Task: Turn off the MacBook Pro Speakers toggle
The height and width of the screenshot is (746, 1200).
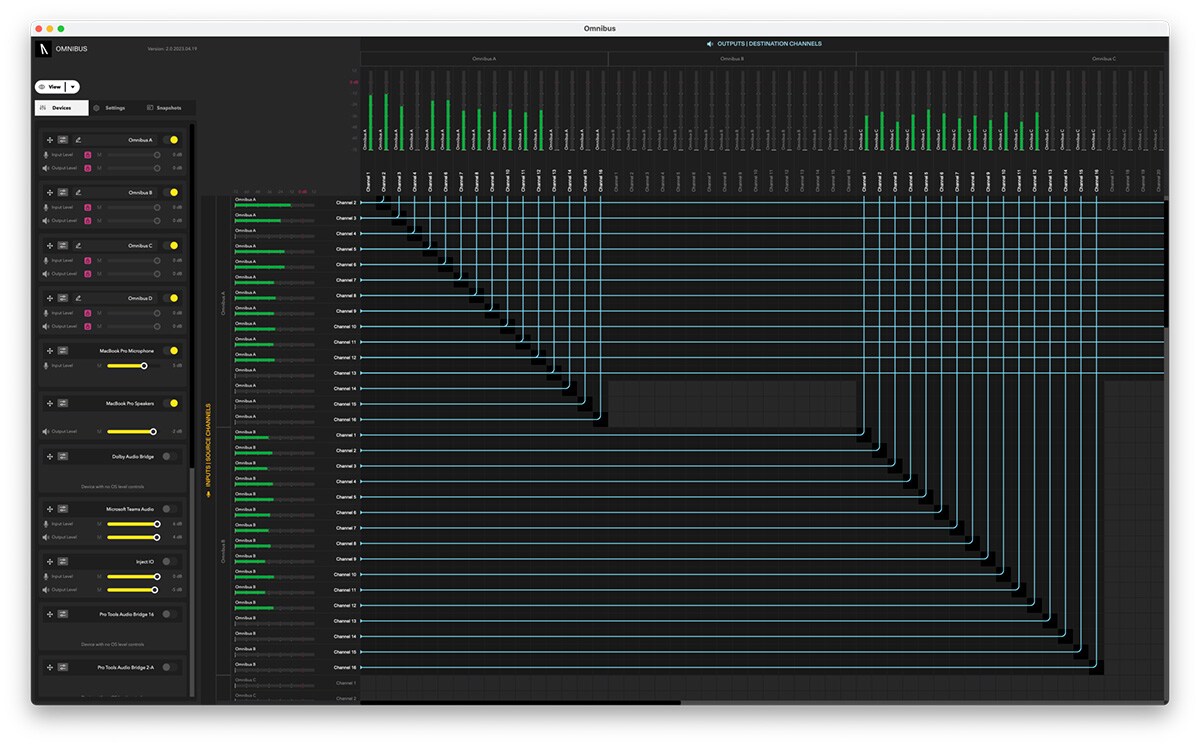Action: tap(172, 404)
